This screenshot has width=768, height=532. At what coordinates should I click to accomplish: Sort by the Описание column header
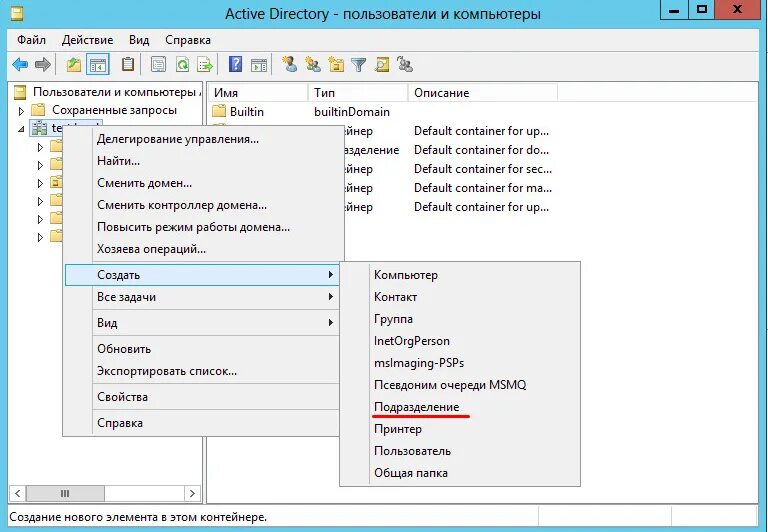click(x=482, y=93)
